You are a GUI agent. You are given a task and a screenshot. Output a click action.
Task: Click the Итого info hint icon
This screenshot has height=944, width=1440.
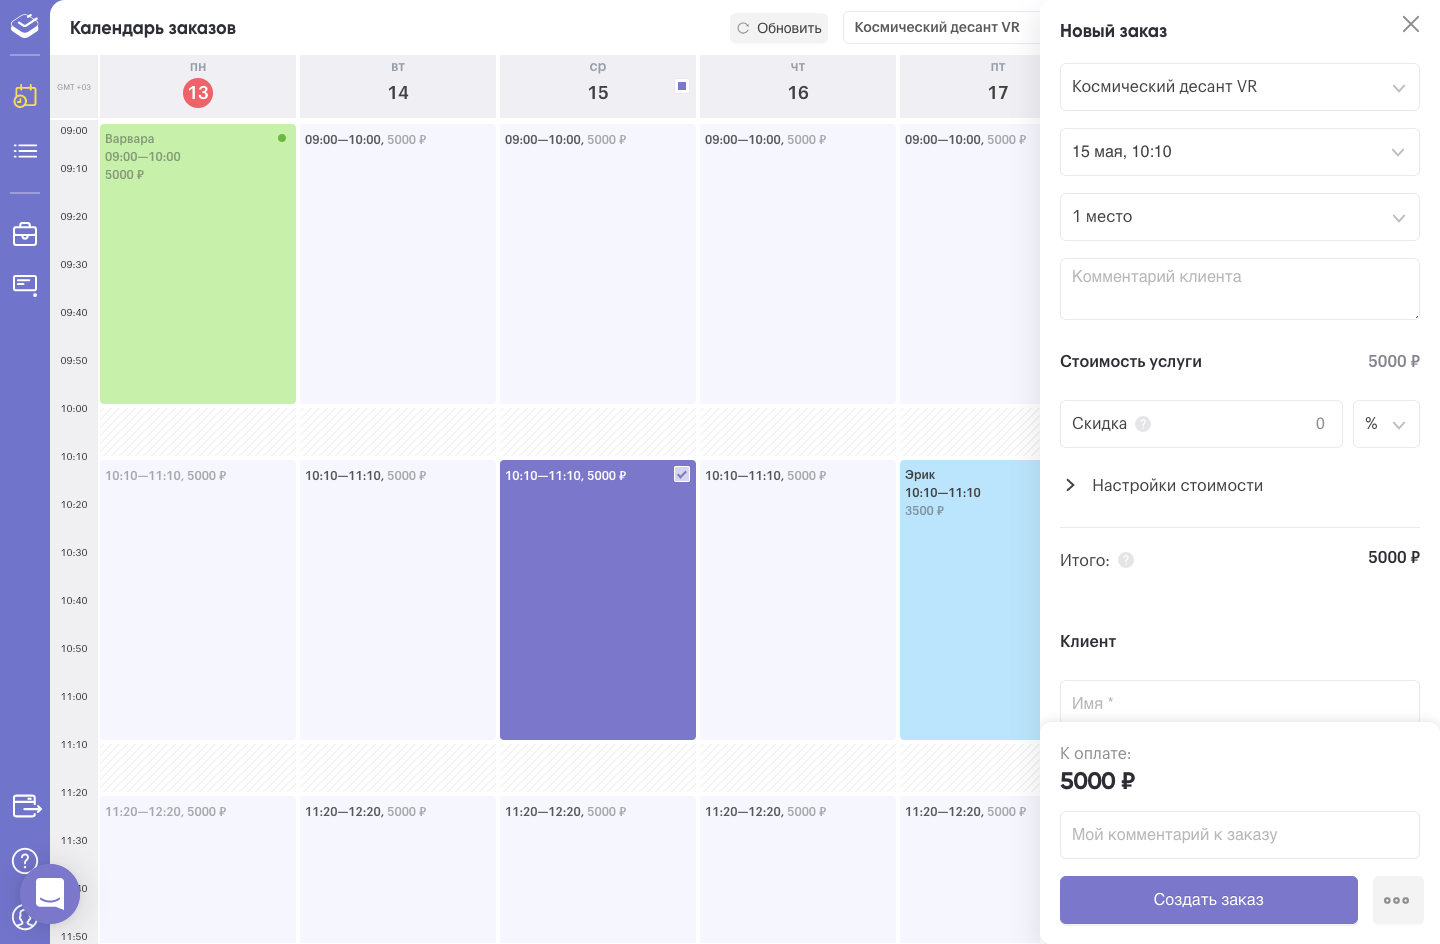click(x=1126, y=560)
